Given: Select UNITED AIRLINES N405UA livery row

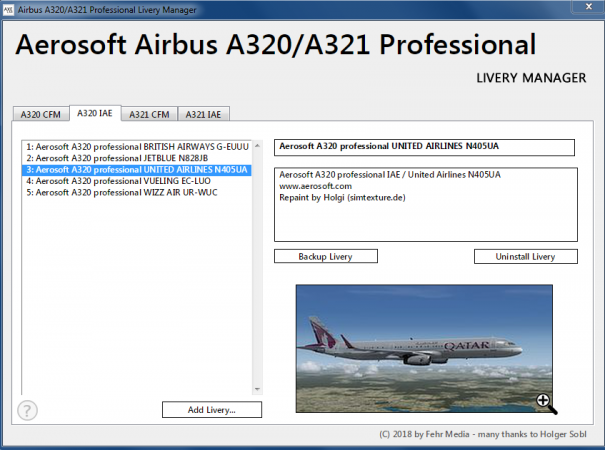Looking at the screenshot, I should coord(137,170).
